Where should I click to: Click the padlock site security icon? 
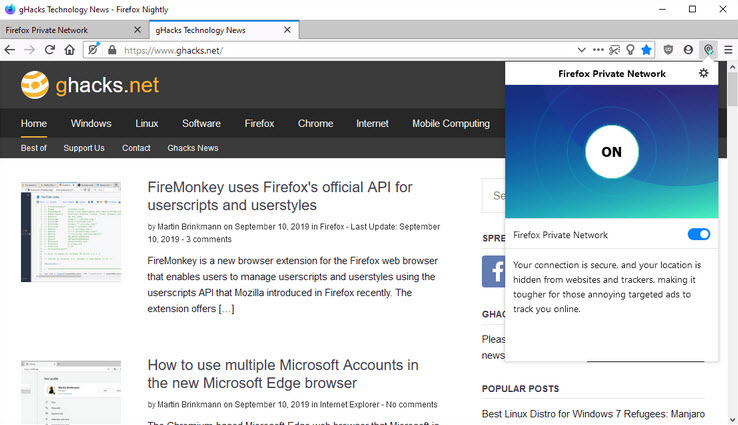tap(112, 50)
